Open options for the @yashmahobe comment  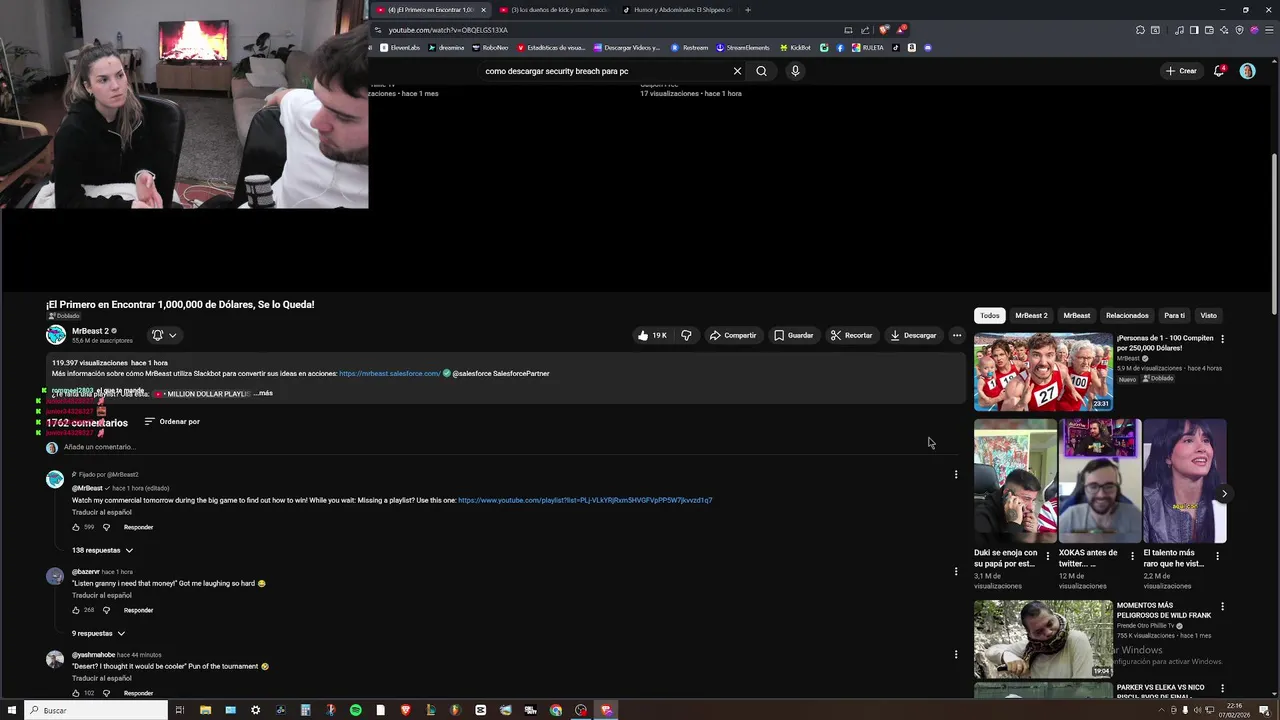pos(955,655)
